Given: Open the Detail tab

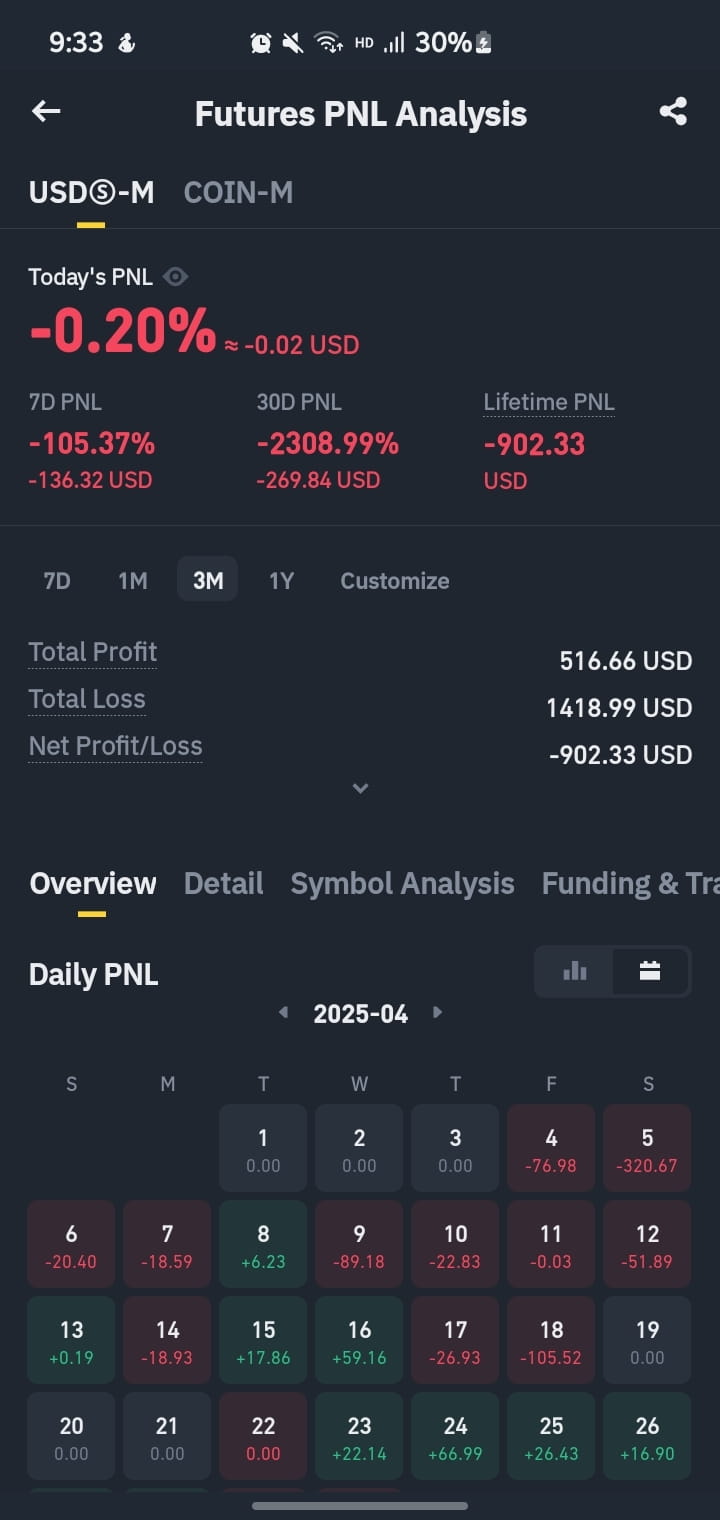Looking at the screenshot, I should point(224,883).
